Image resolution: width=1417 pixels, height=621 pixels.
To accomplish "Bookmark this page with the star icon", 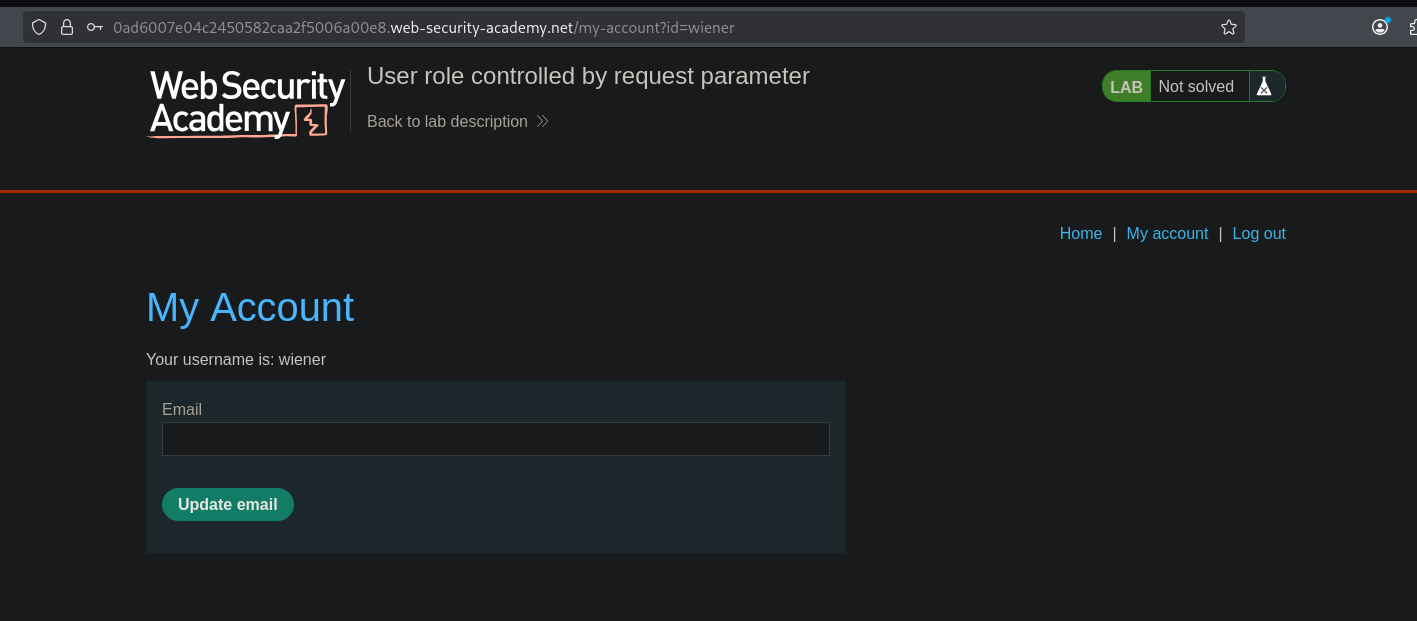I will click(x=1229, y=27).
